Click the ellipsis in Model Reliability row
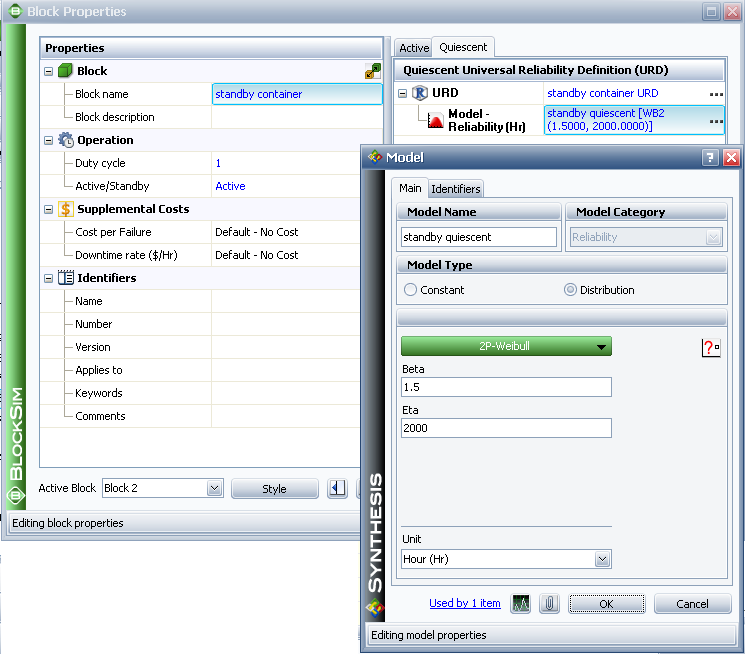Screen dimensions: 745x654 716,120
